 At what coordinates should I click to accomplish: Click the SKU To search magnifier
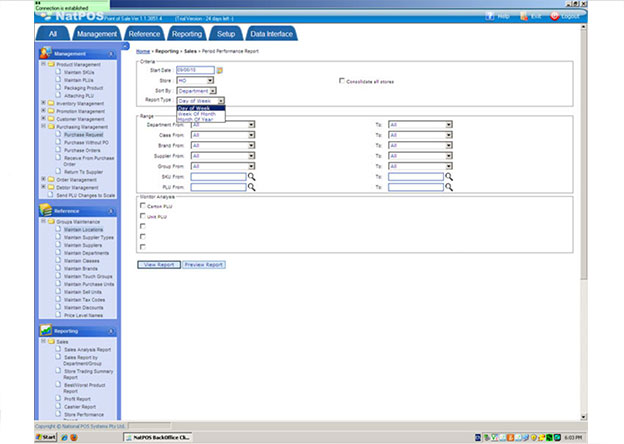[449, 177]
